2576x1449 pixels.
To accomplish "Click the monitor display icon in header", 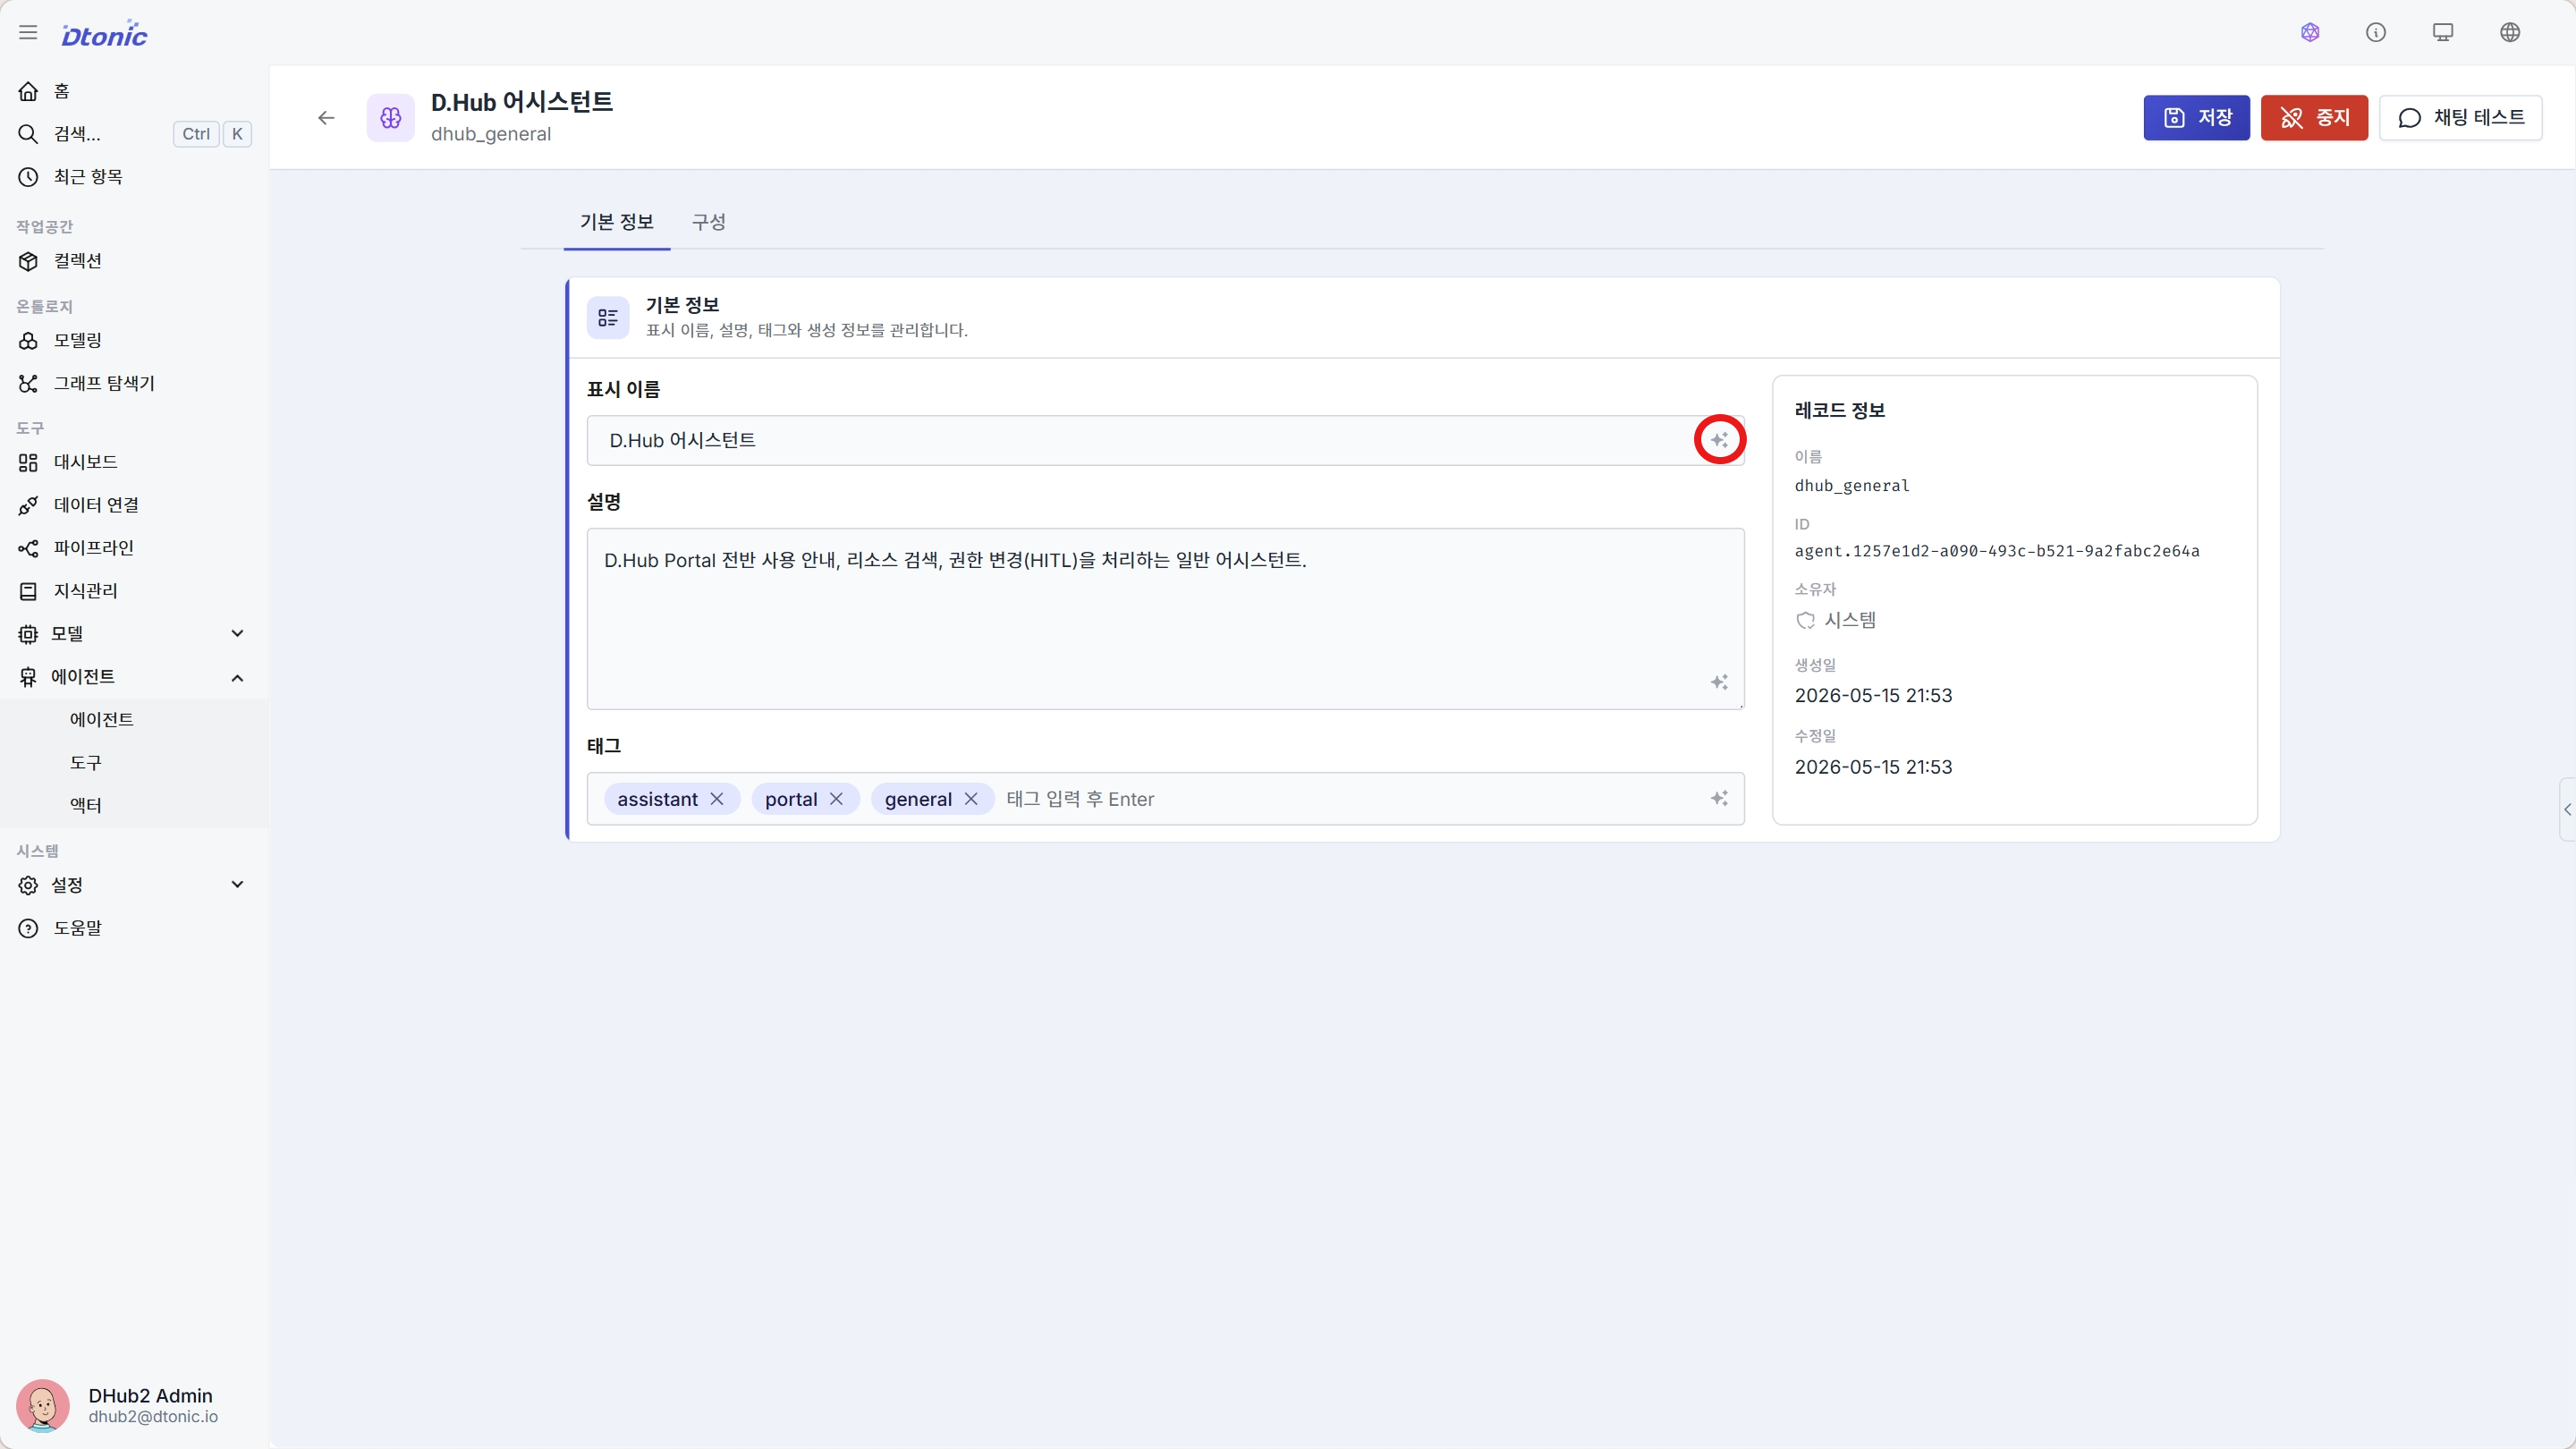I will coord(2443,33).
